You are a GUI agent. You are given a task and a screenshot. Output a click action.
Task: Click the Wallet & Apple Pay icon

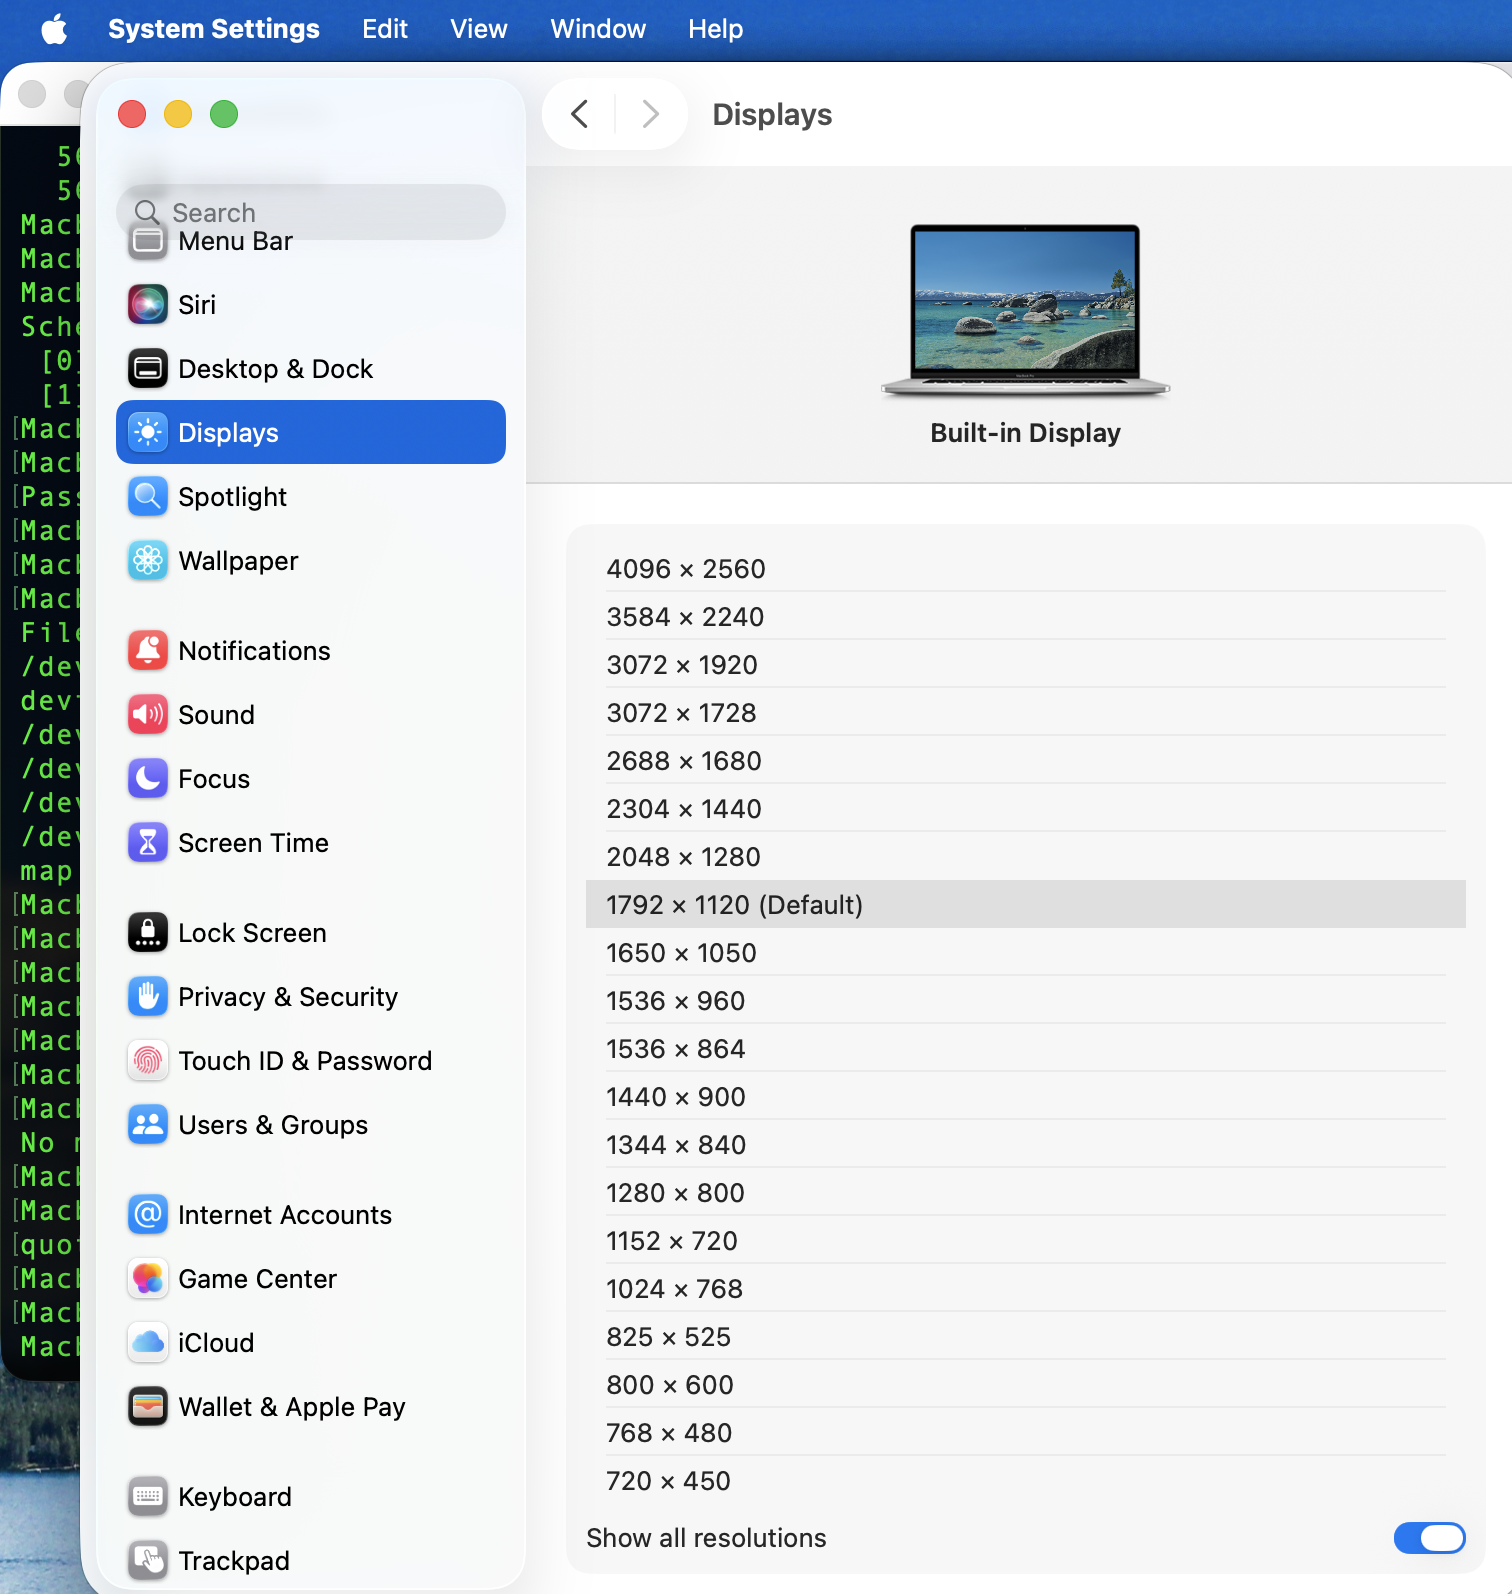tap(148, 1406)
